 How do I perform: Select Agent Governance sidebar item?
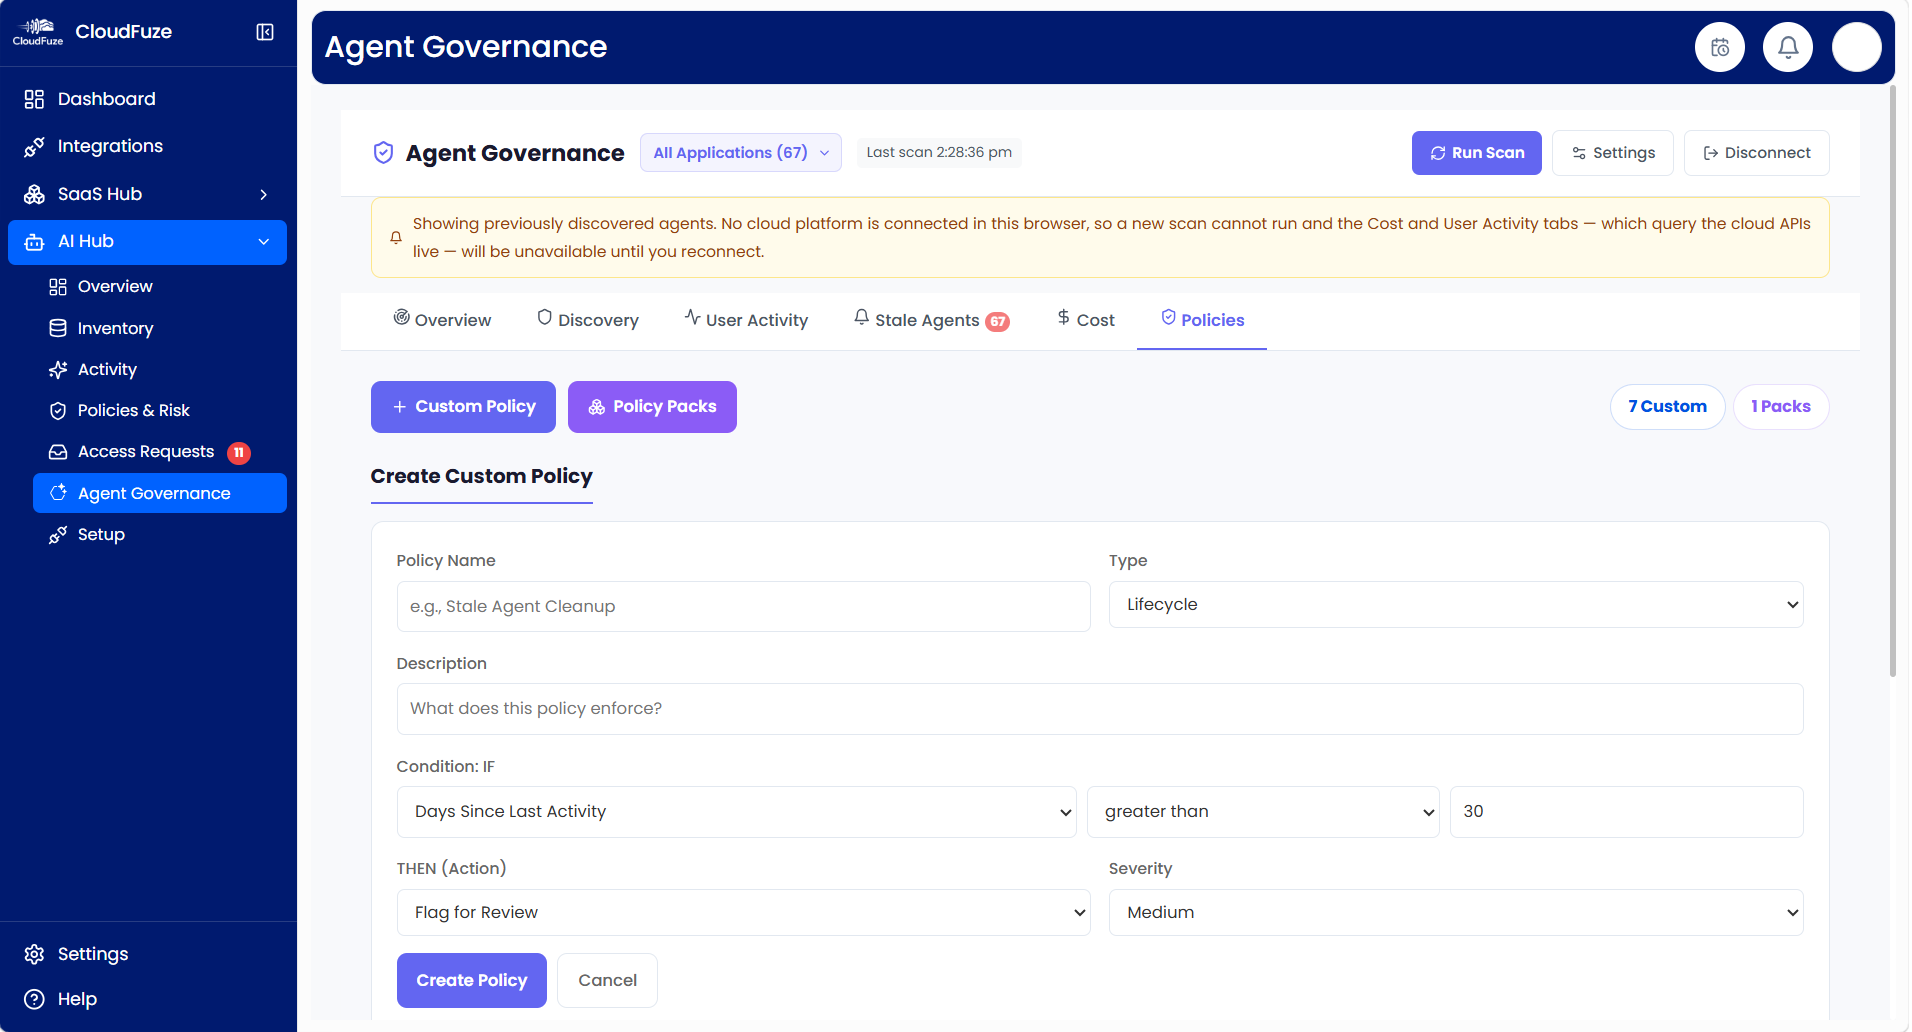pyautogui.click(x=160, y=493)
